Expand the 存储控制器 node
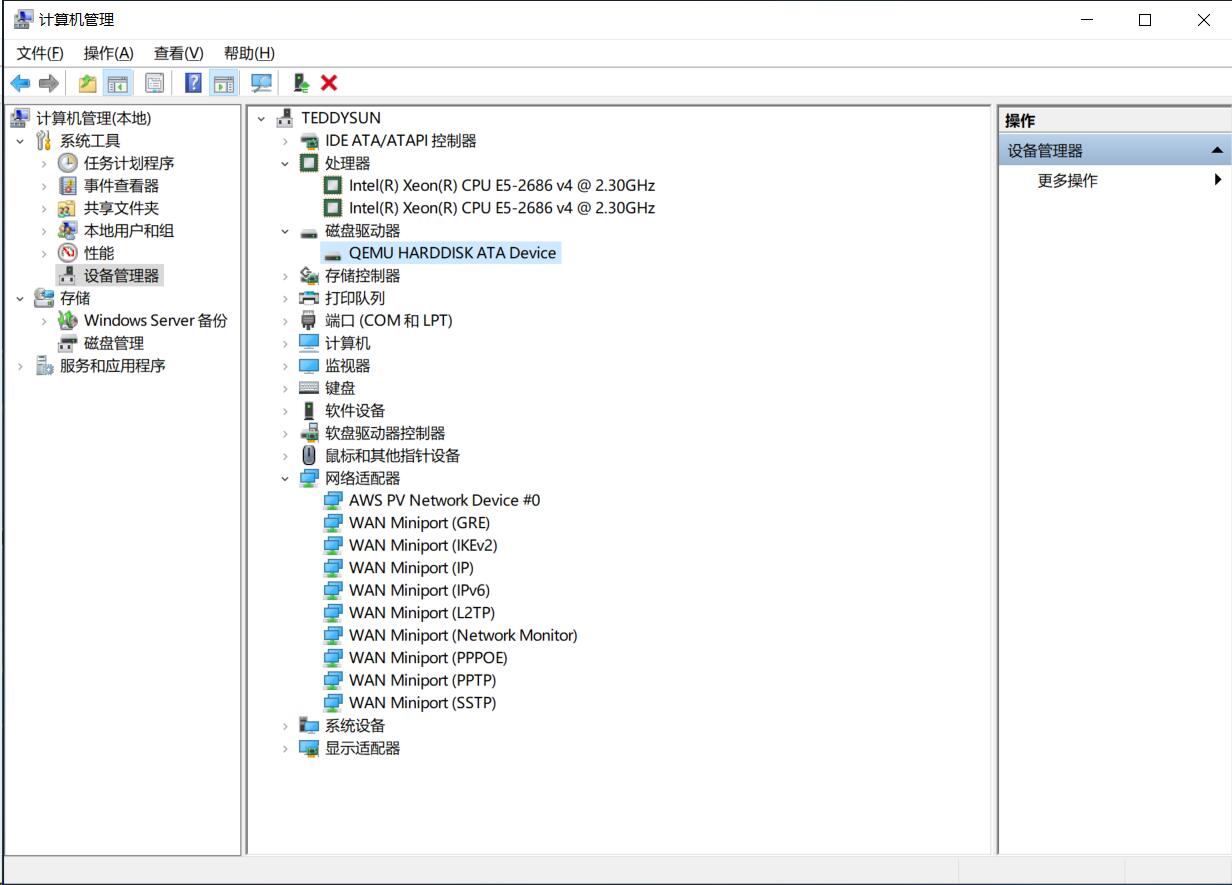 (x=285, y=276)
